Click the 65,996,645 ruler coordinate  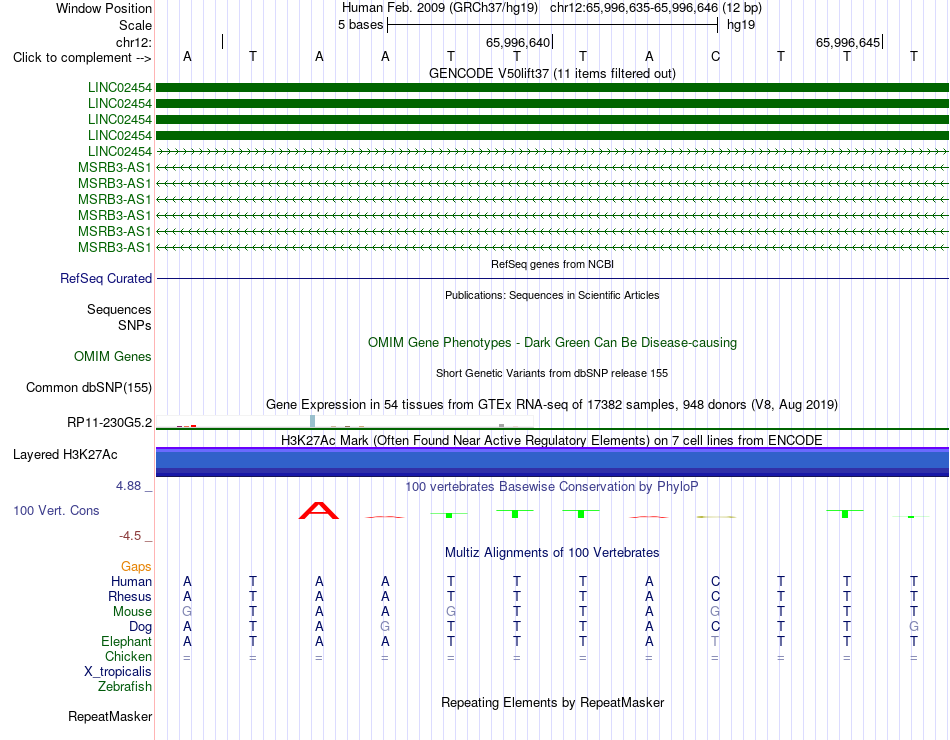click(848, 42)
